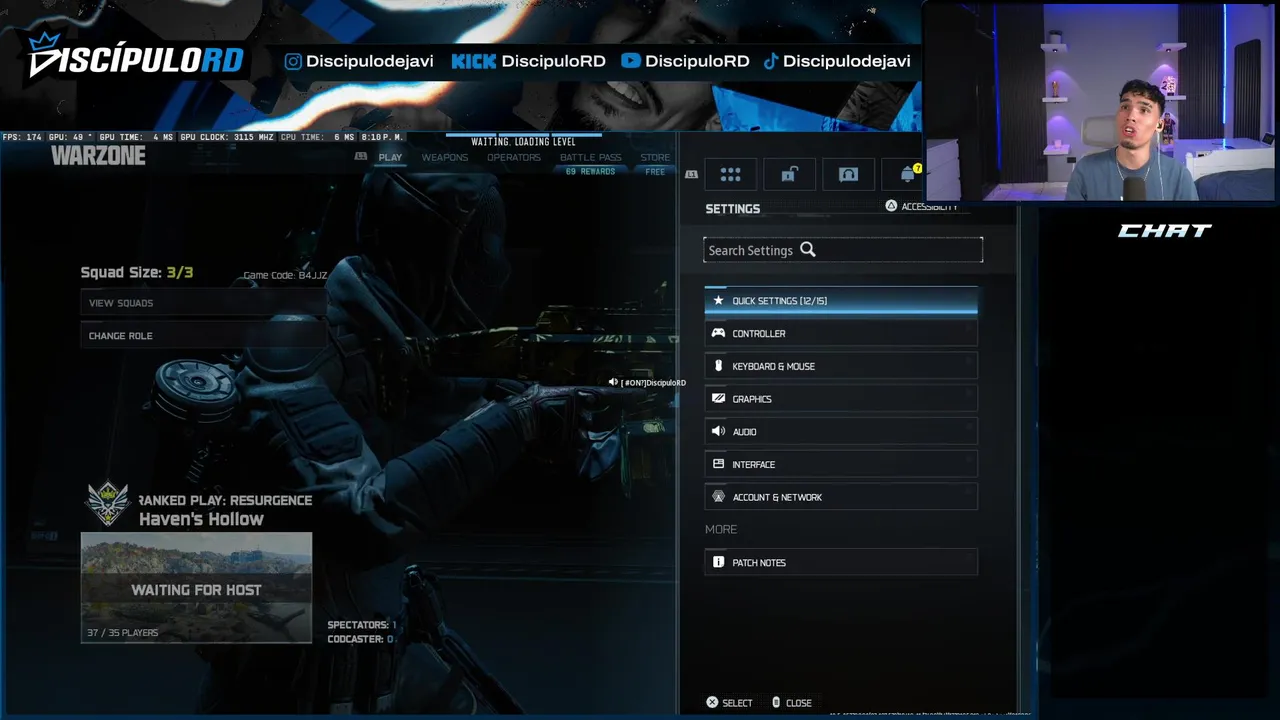Click the Squad Size 3/3 text
The height and width of the screenshot is (720, 1280).
[137, 272]
